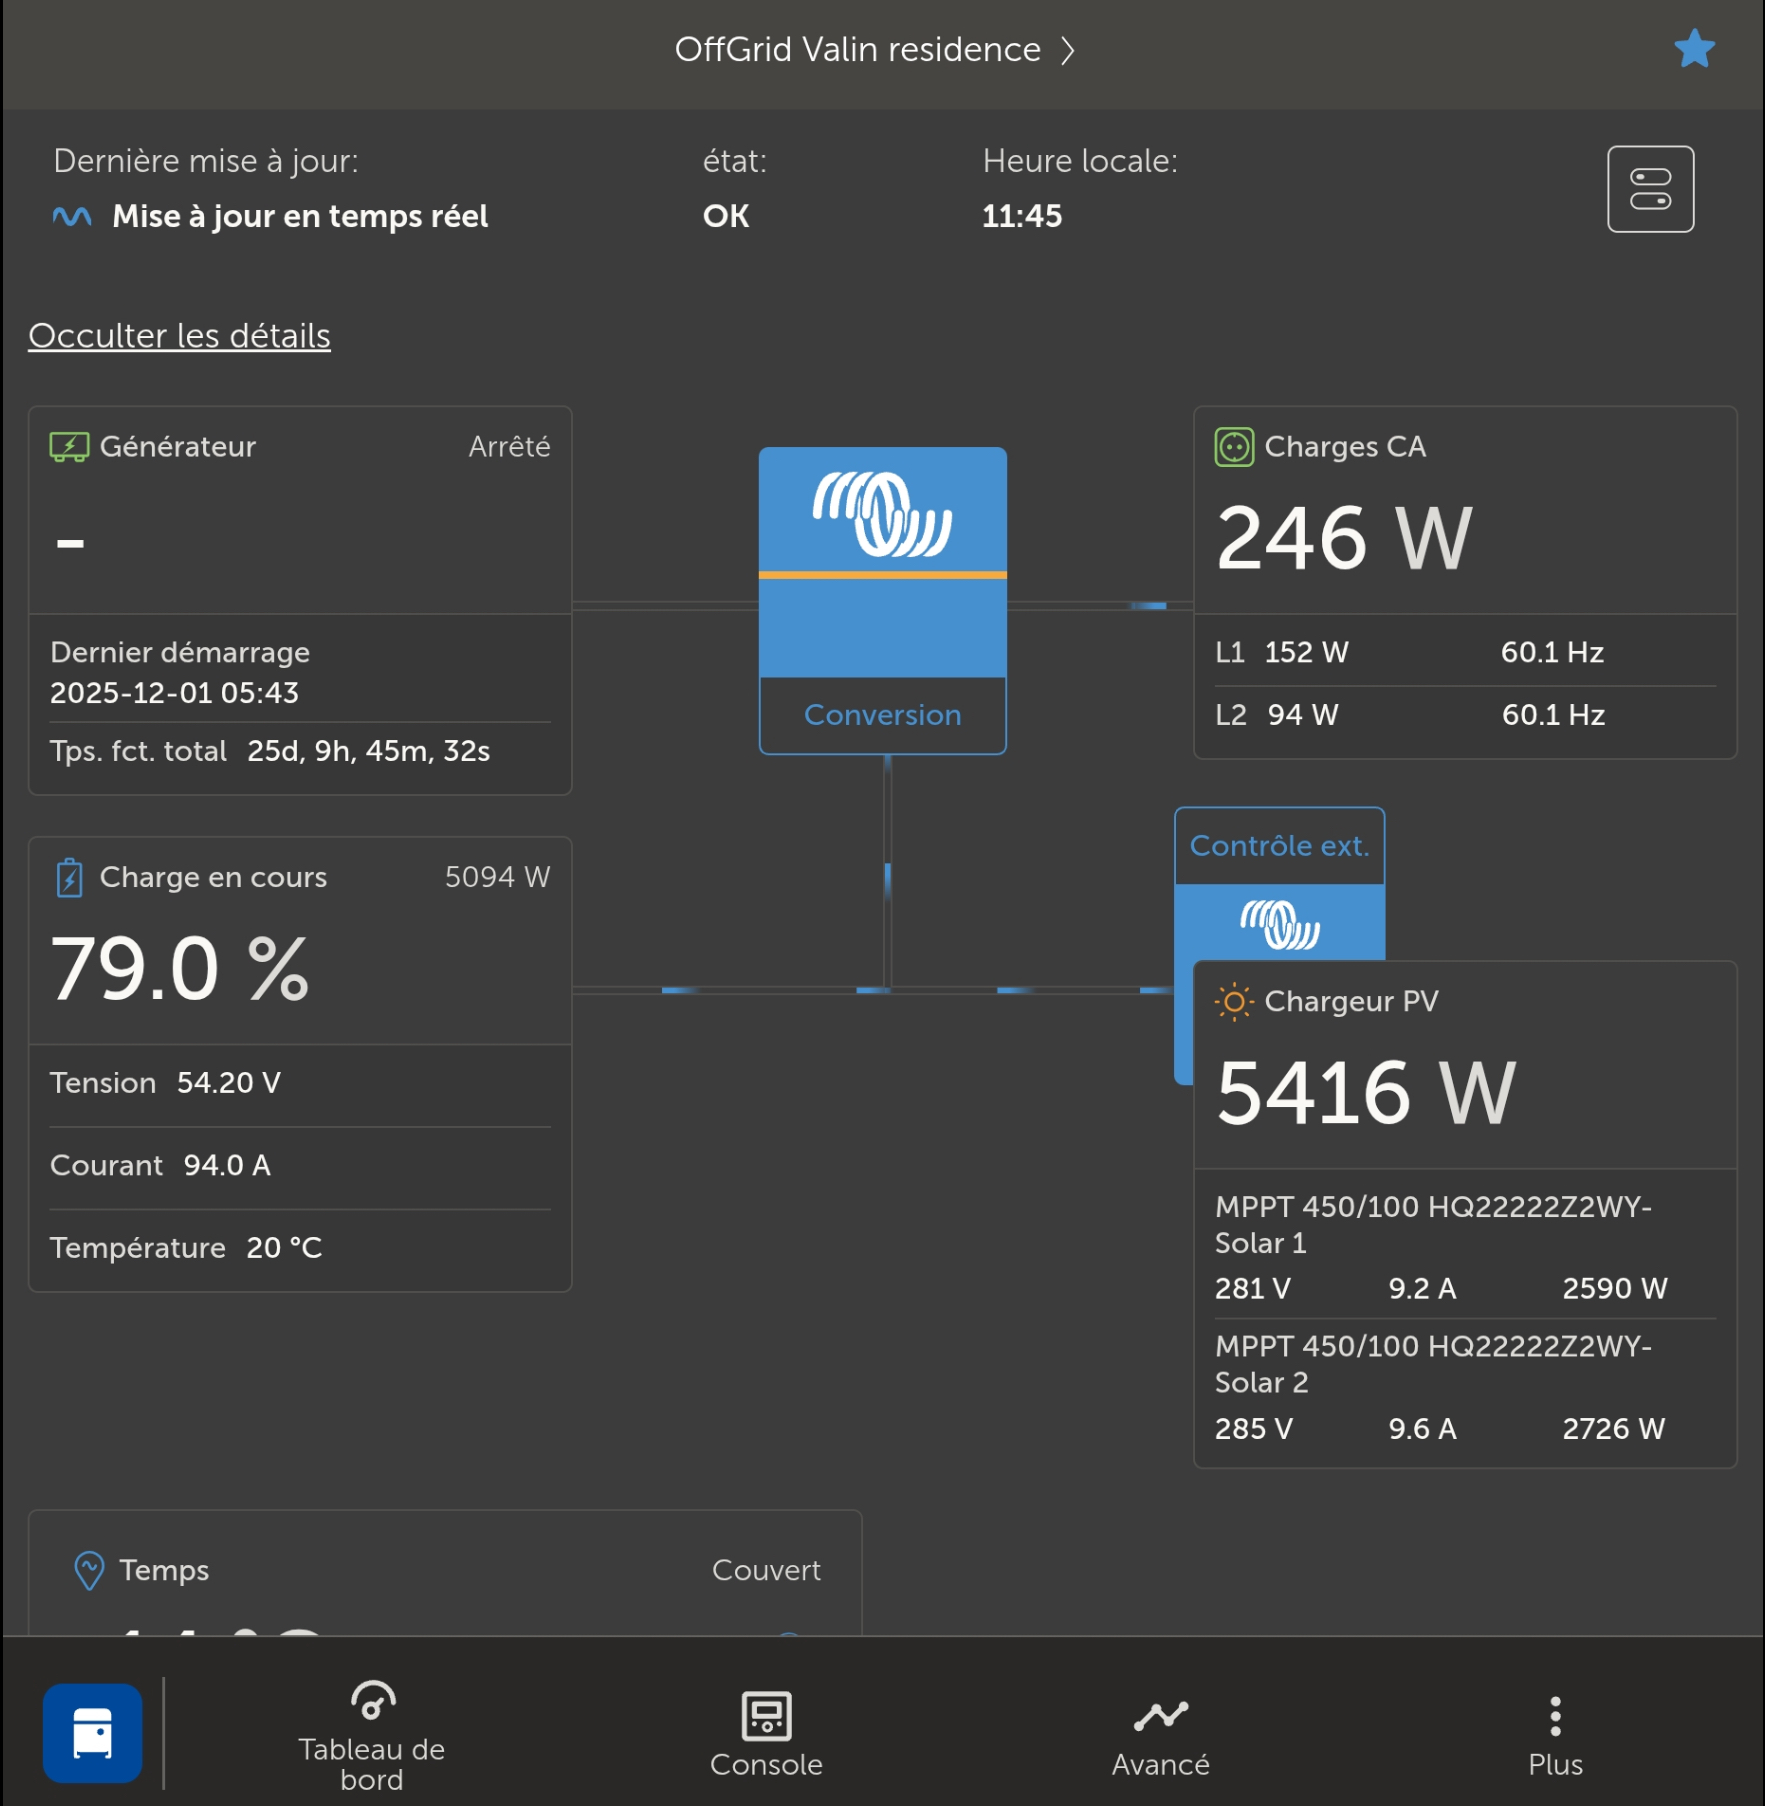Screen dimensions: 1765x1806
Task: Click the Occulter les détails link
Action: click(178, 335)
